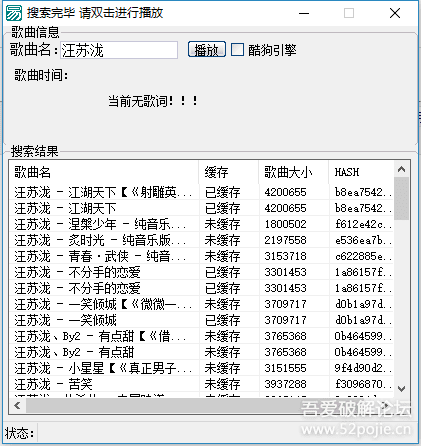The width and height of the screenshot is (421, 446).
Task: Minimize the player window
Action: click(x=304, y=13)
